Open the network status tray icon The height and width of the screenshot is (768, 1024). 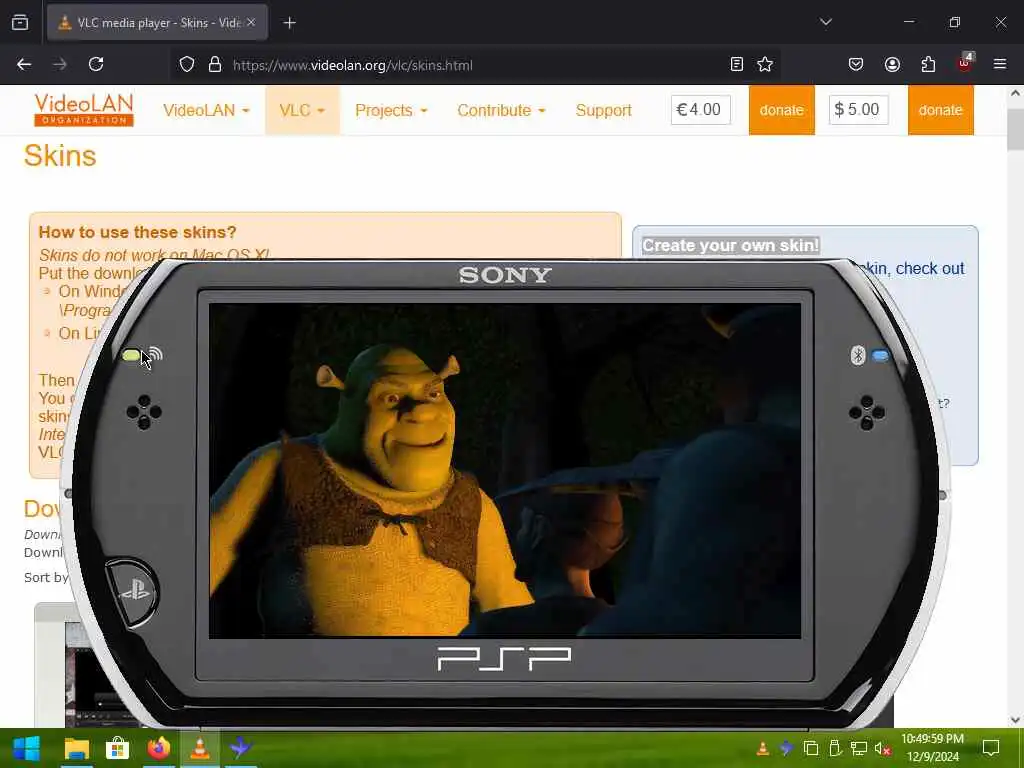click(x=859, y=748)
